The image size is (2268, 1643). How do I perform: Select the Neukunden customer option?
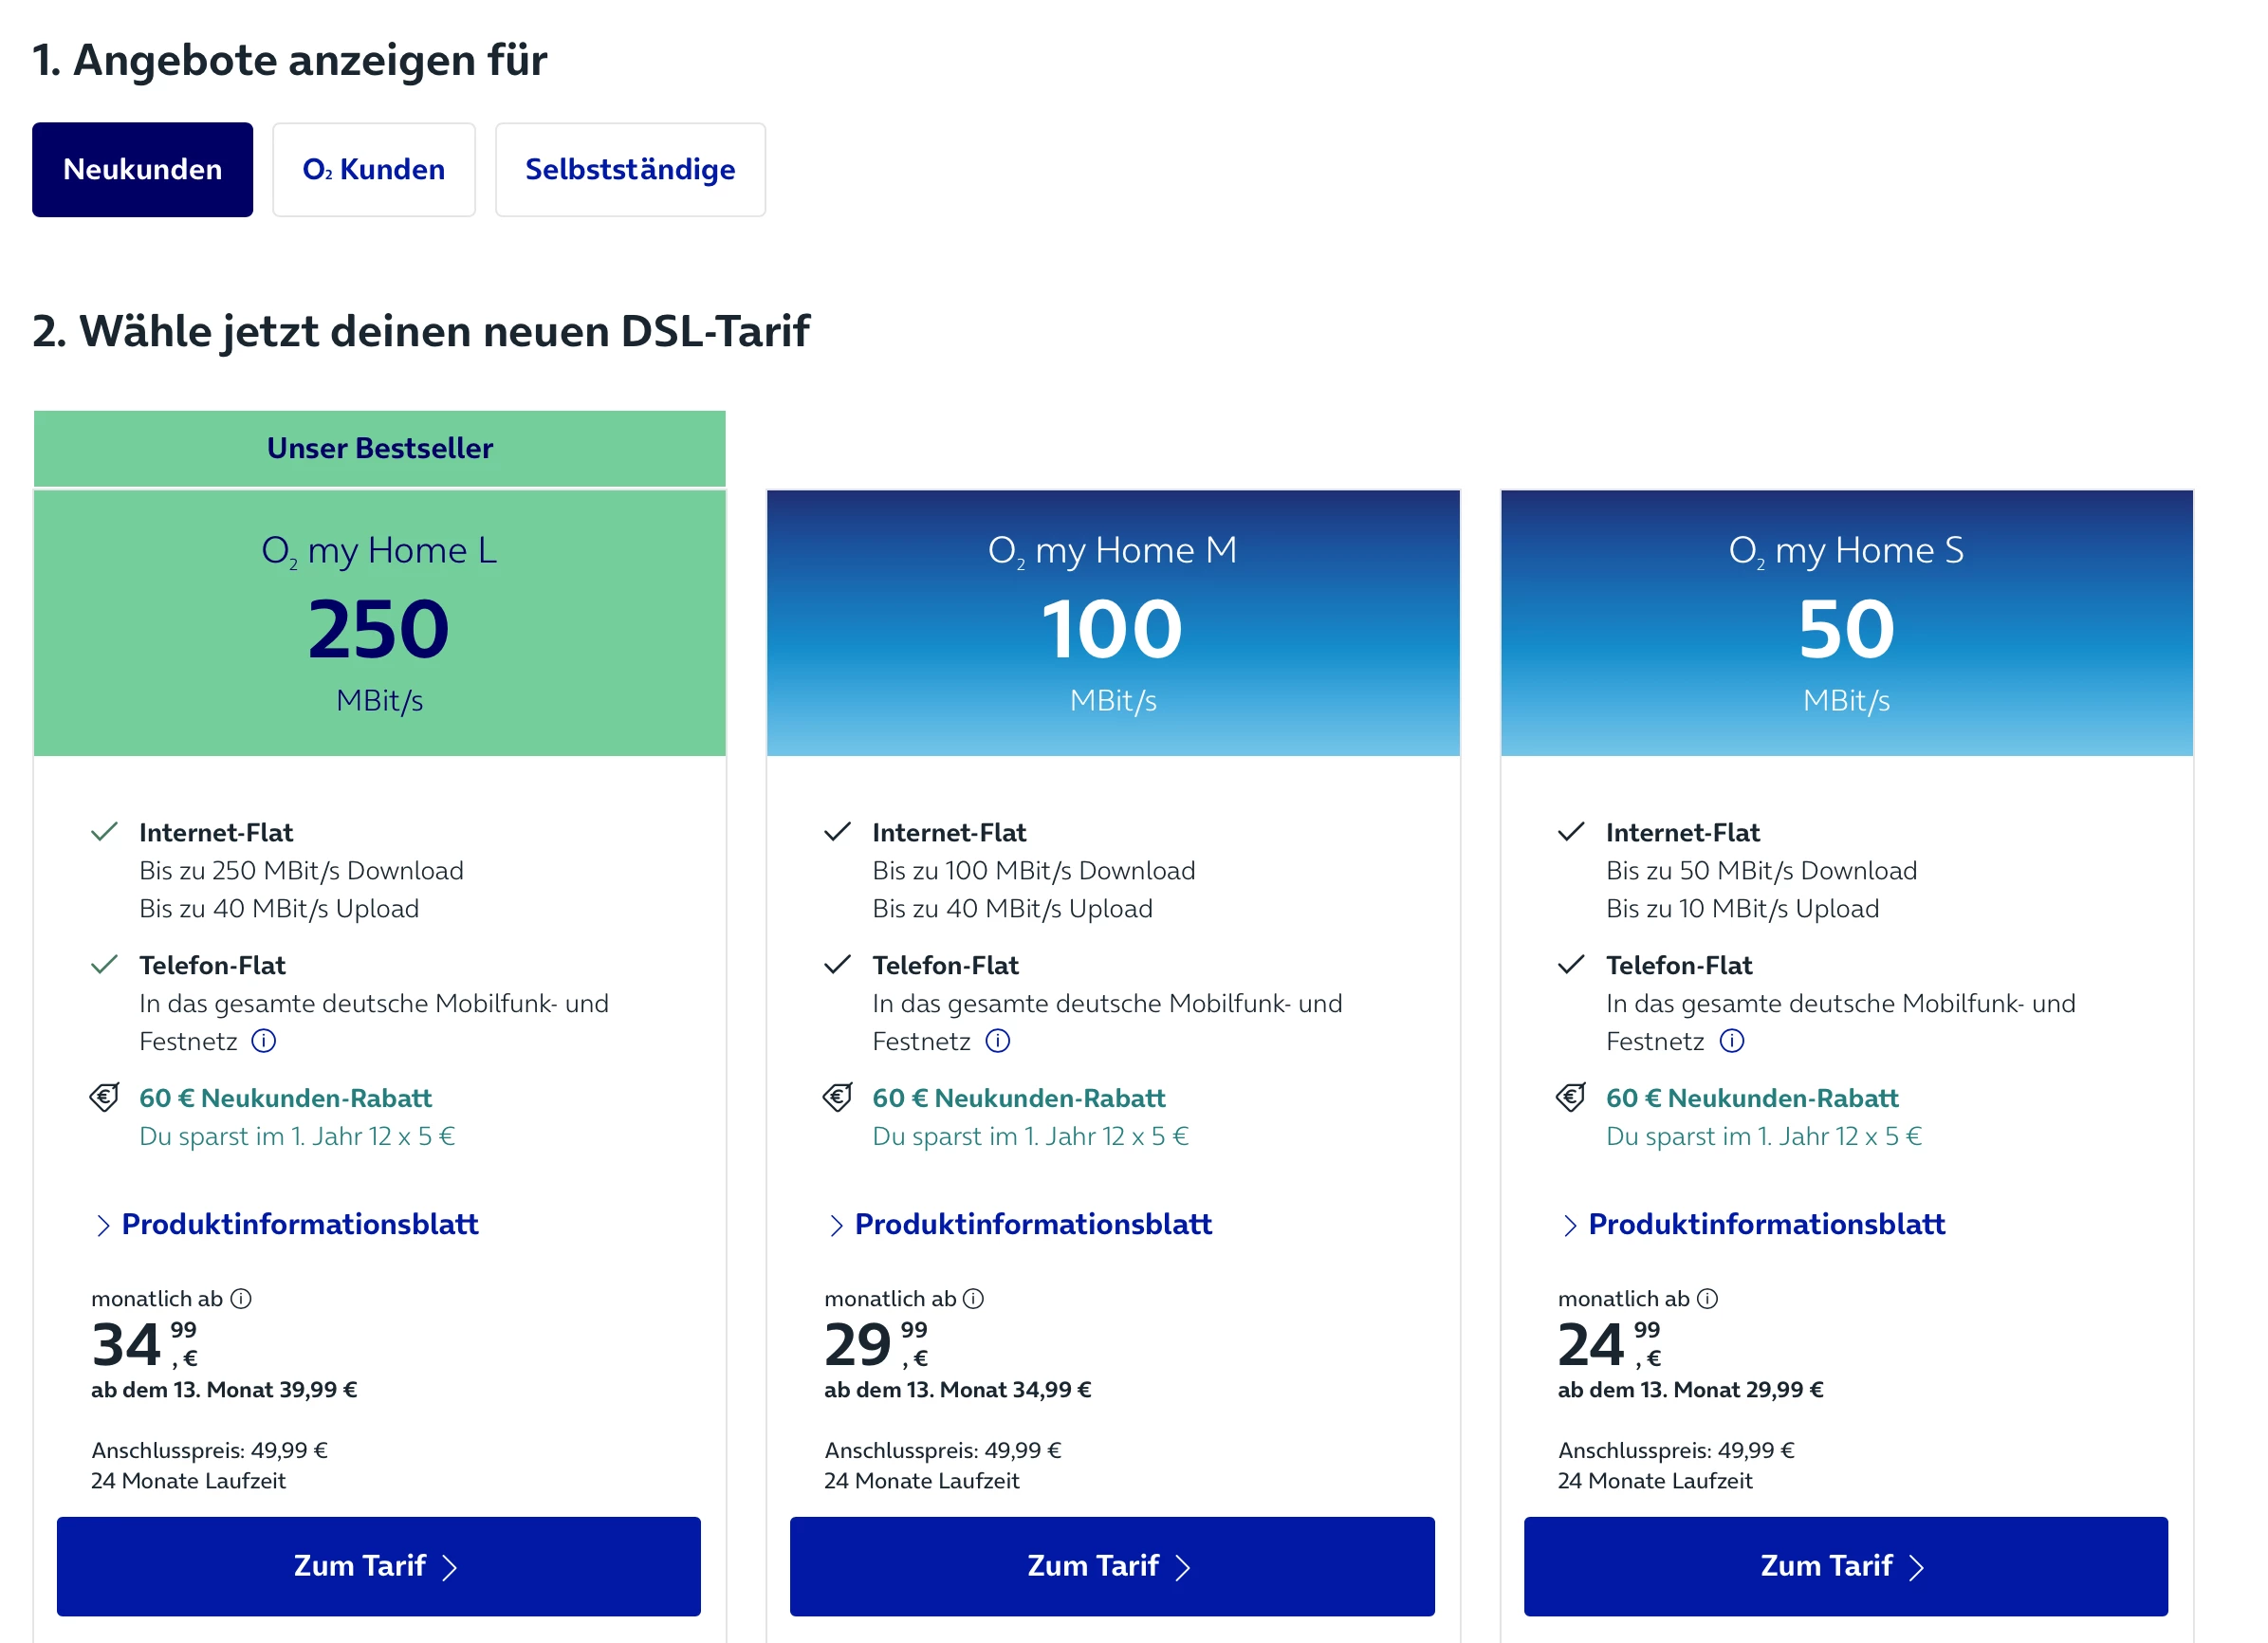pyautogui.click(x=142, y=169)
